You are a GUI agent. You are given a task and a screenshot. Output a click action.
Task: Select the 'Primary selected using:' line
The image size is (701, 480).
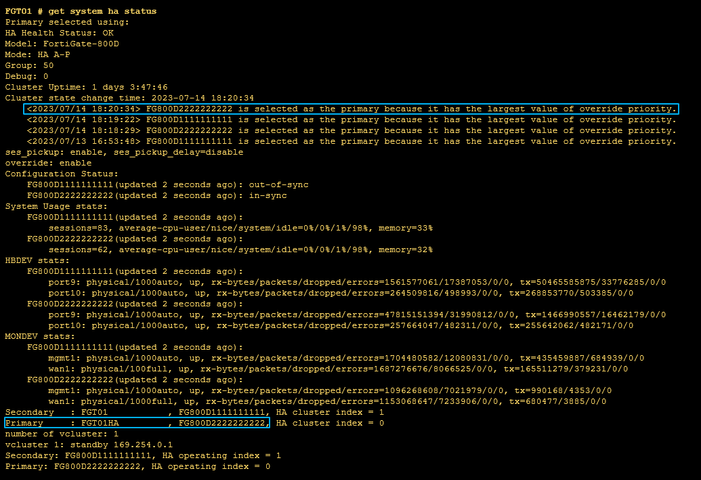pyautogui.click(x=67, y=22)
